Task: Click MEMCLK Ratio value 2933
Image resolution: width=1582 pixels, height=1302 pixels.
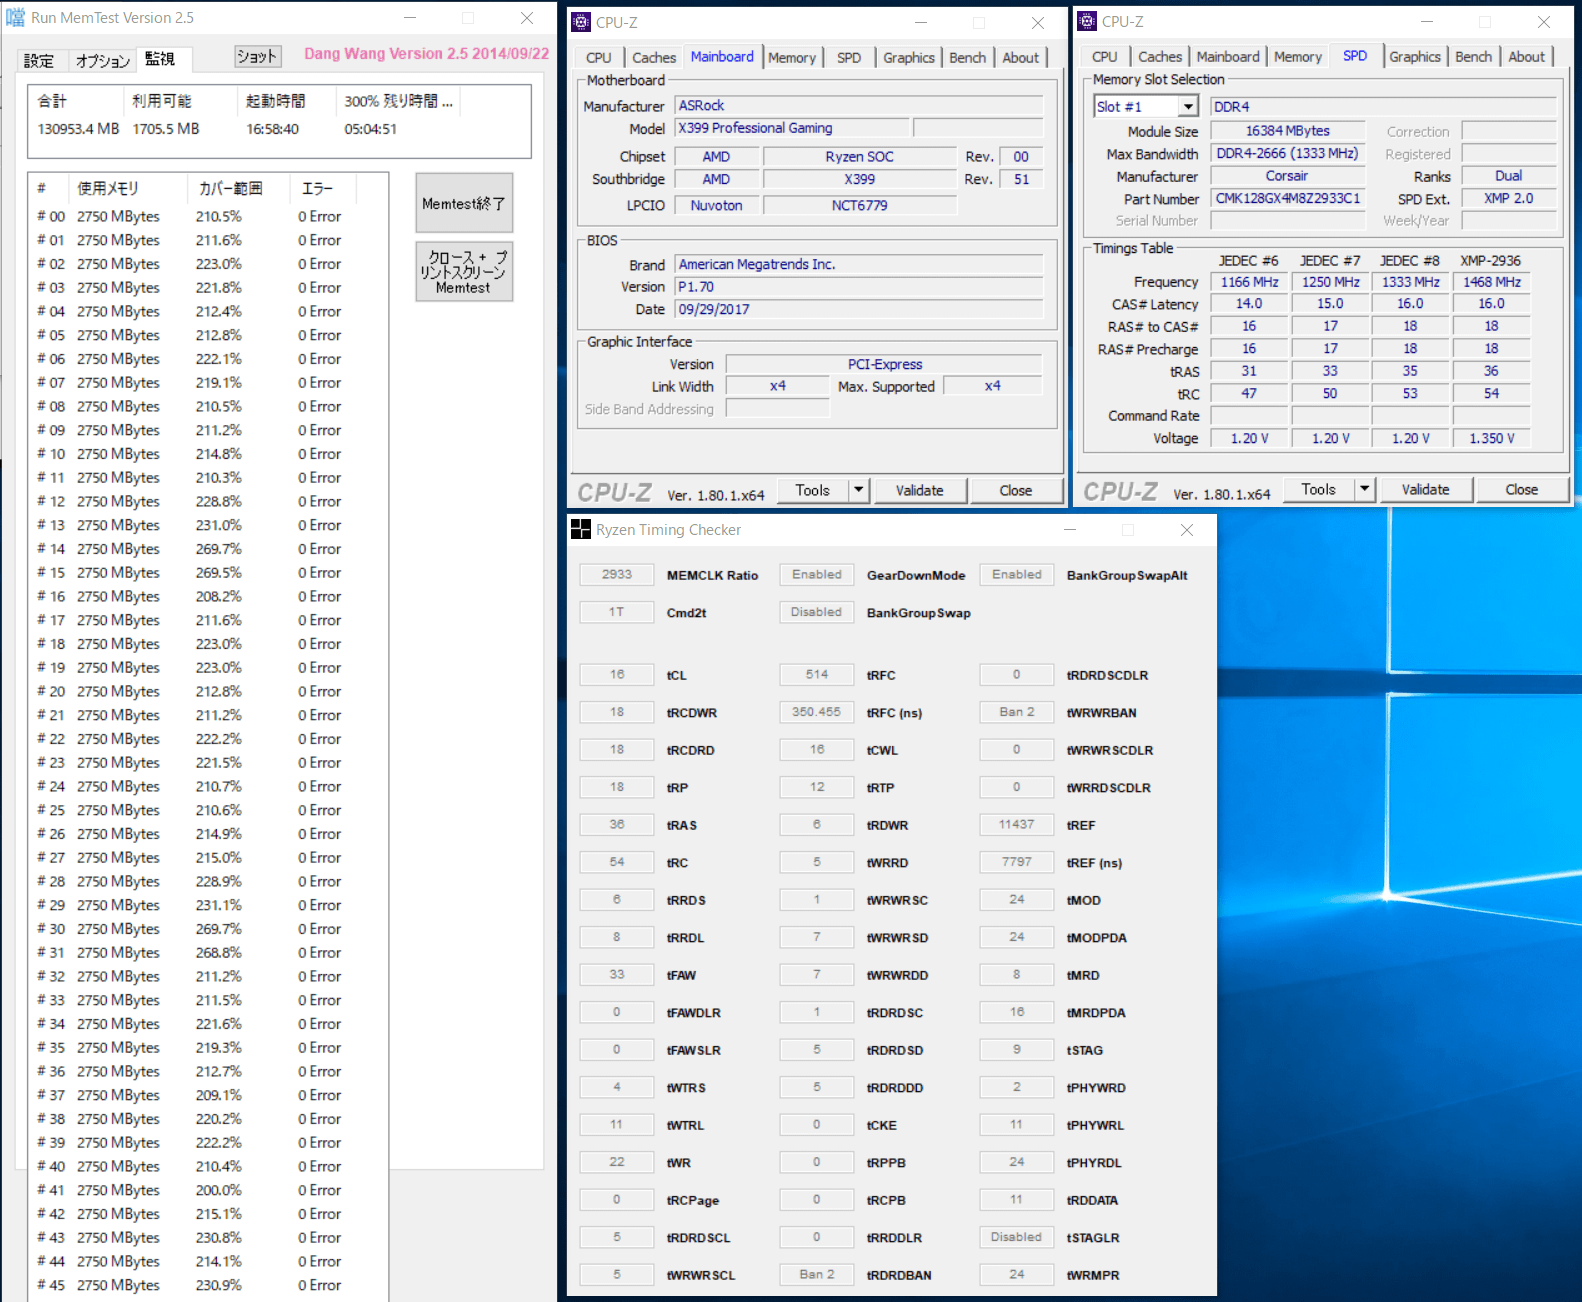Action: point(617,575)
